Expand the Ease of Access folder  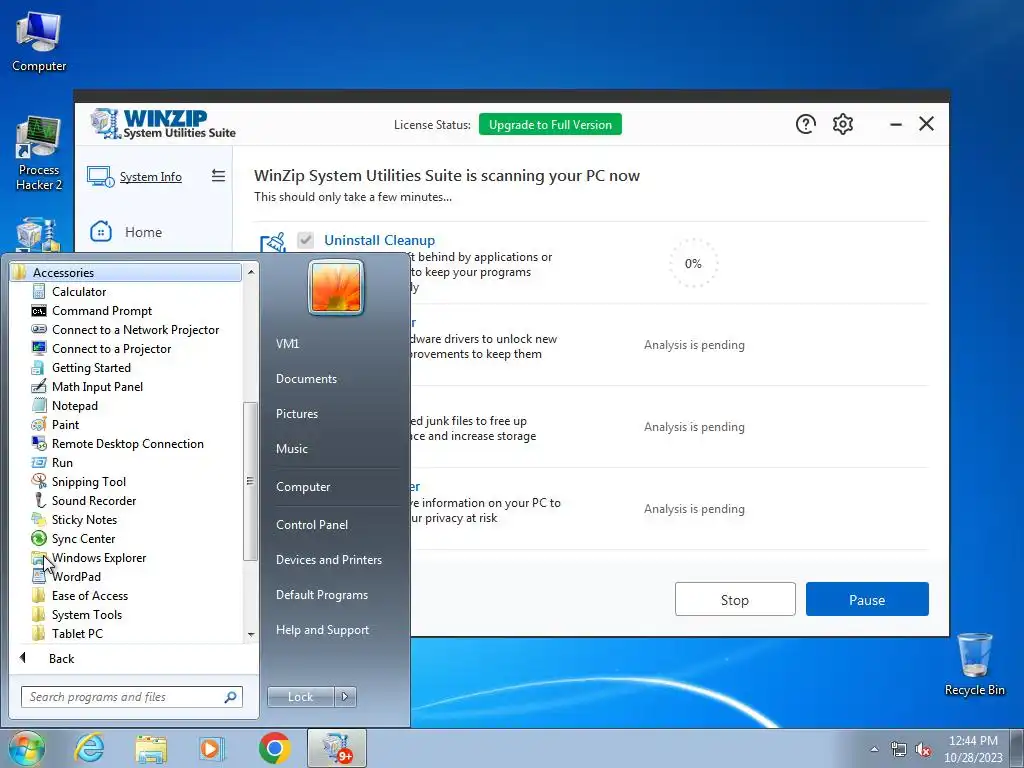click(x=89, y=595)
